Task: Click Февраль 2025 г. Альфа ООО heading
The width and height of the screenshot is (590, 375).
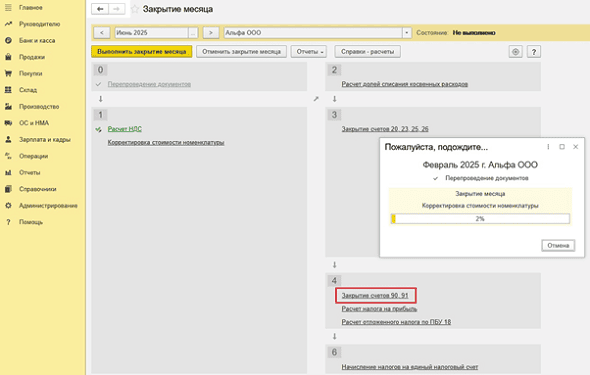Action: point(480,165)
